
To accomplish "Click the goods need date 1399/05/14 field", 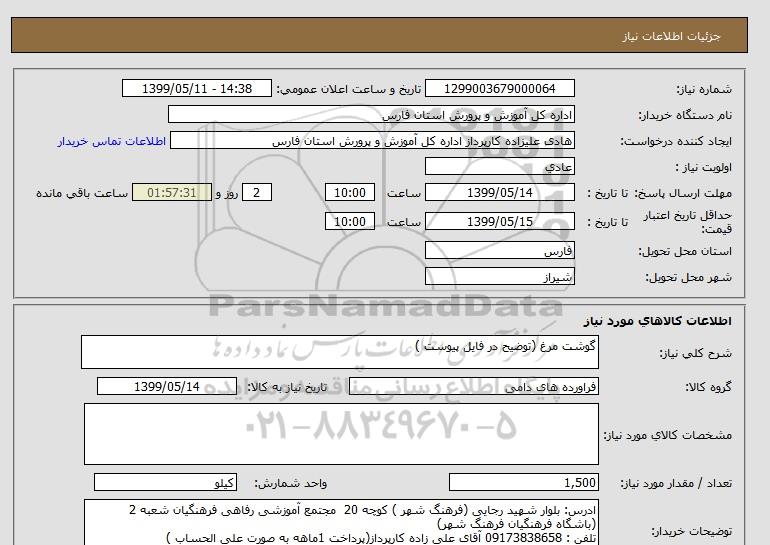I will coord(167,386).
